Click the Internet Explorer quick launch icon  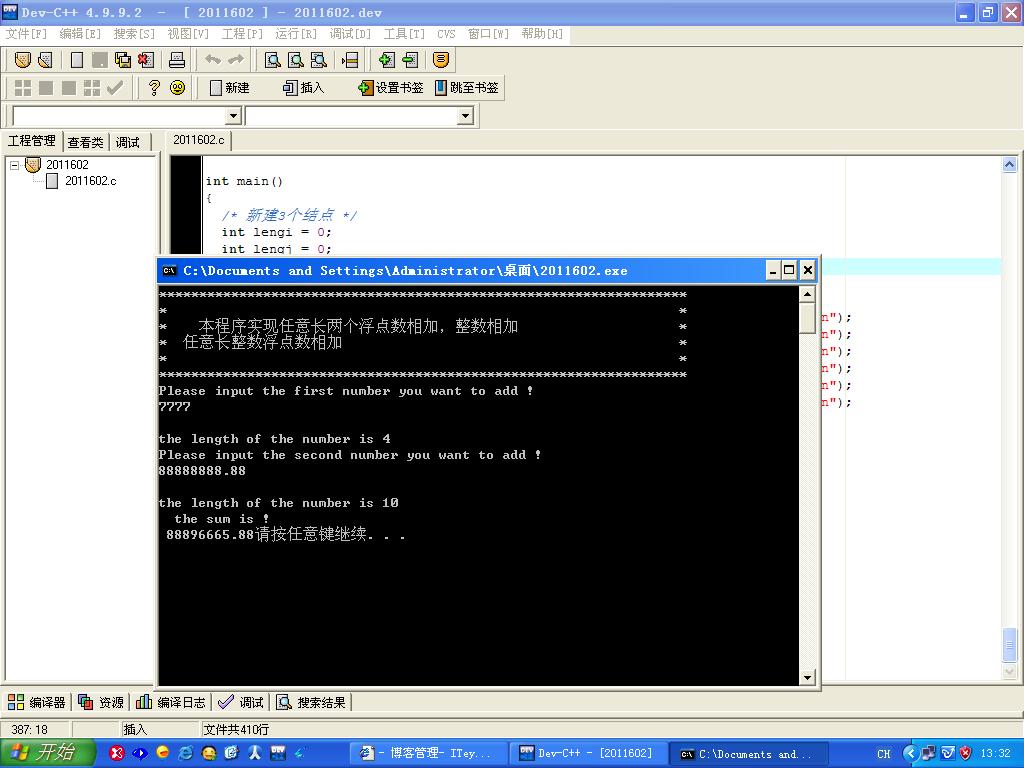[186, 753]
